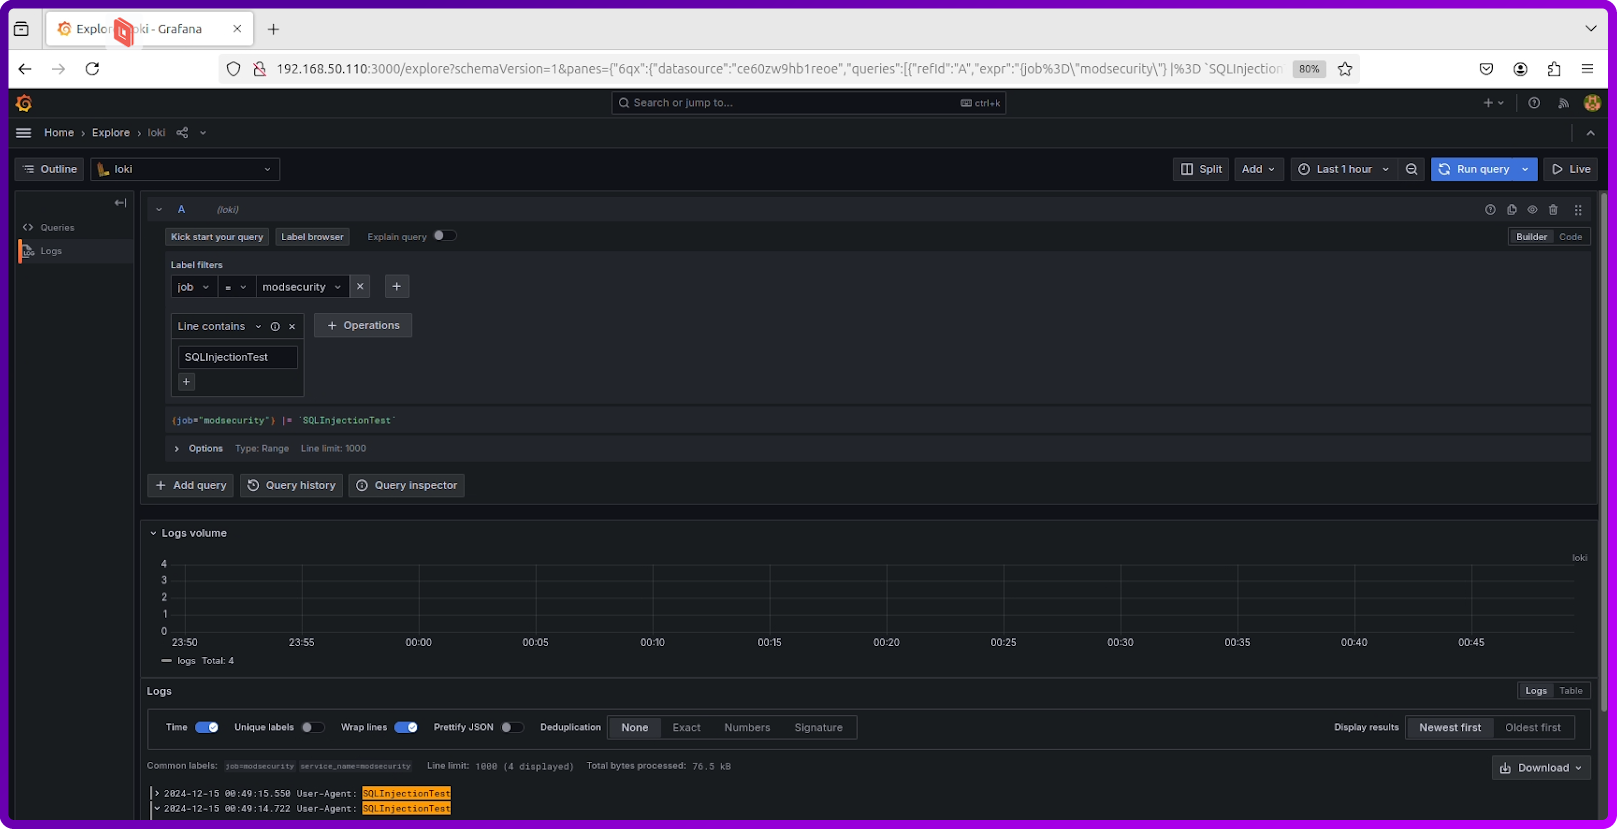Open the Firefox extensions icon
This screenshot has height=830, width=1618.
click(1553, 69)
